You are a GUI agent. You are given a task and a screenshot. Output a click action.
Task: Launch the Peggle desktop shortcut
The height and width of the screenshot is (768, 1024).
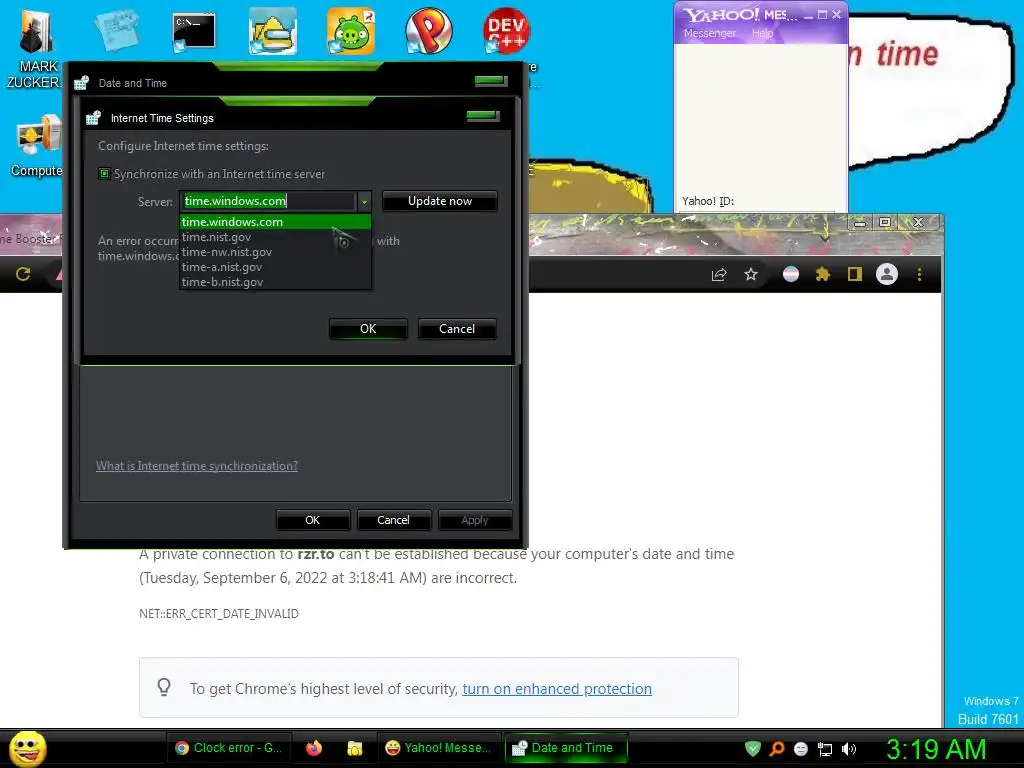(428, 31)
